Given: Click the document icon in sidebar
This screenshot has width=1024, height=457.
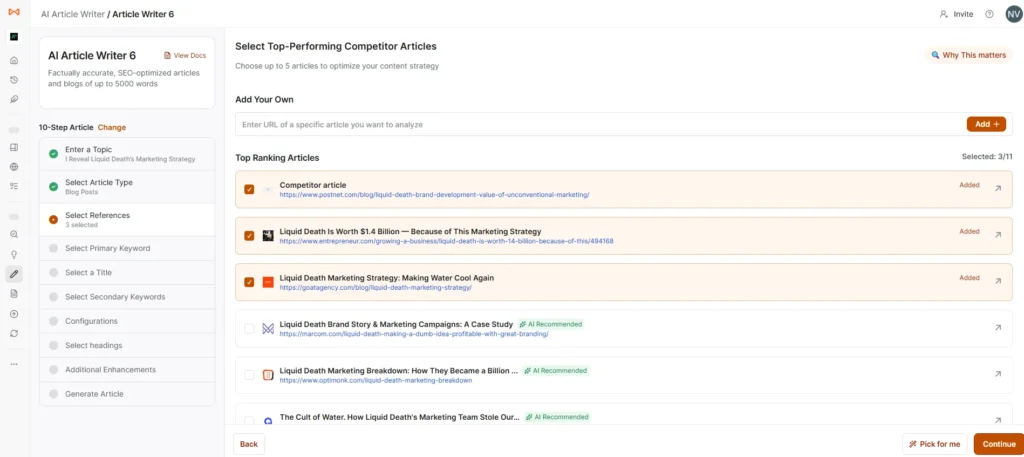Looking at the screenshot, I should pyautogui.click(x=14, y=294).
